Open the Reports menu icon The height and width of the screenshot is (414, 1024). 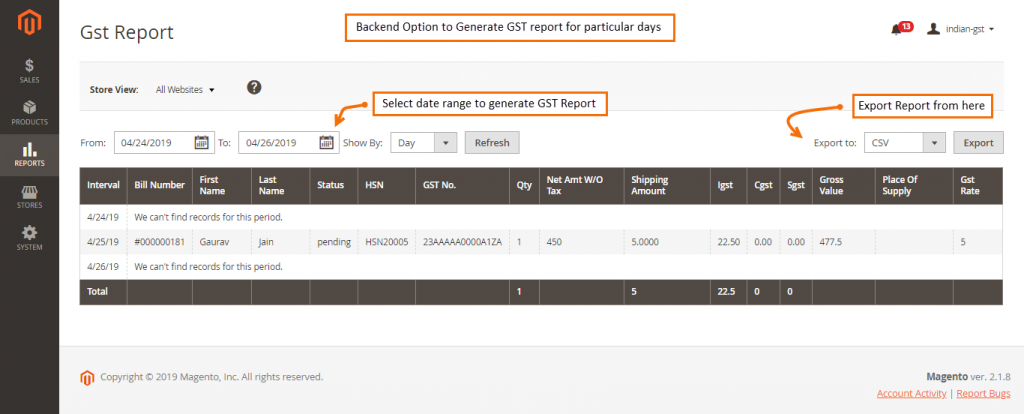(x=29, y=154)
